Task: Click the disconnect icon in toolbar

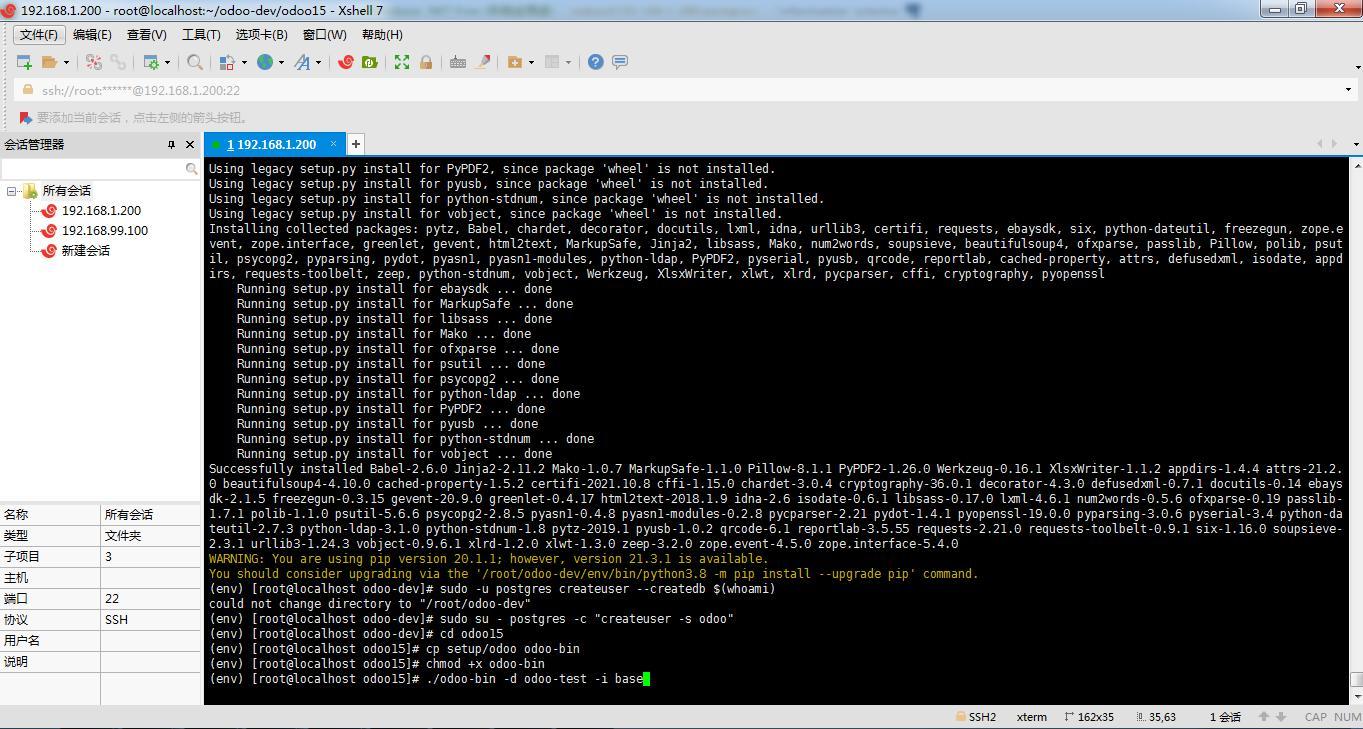Action: (x=118, y=62)
